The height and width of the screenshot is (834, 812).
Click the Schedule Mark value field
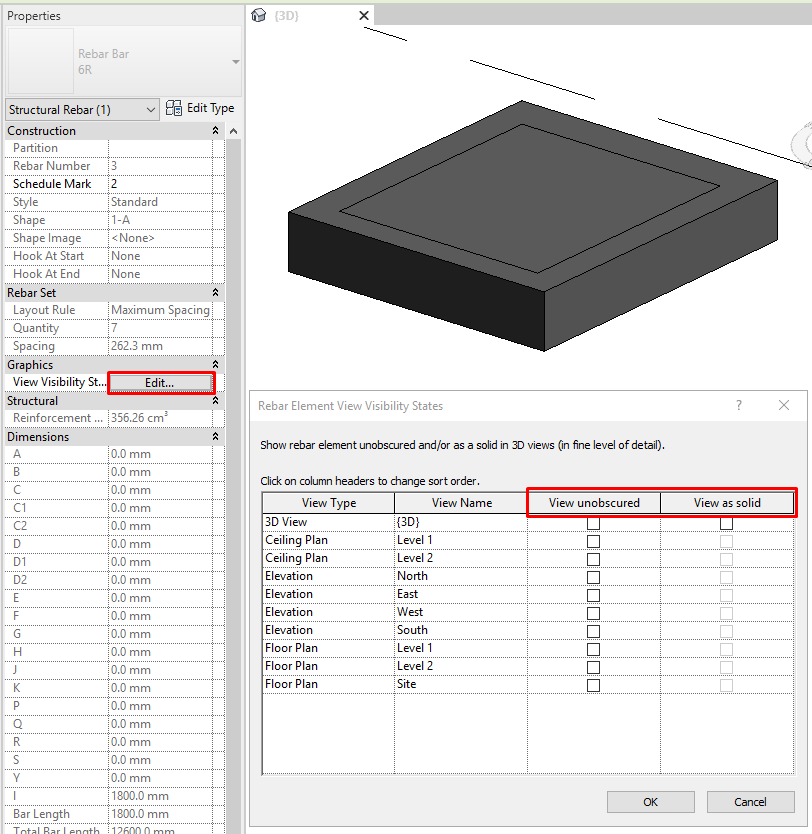pos(160,184)
